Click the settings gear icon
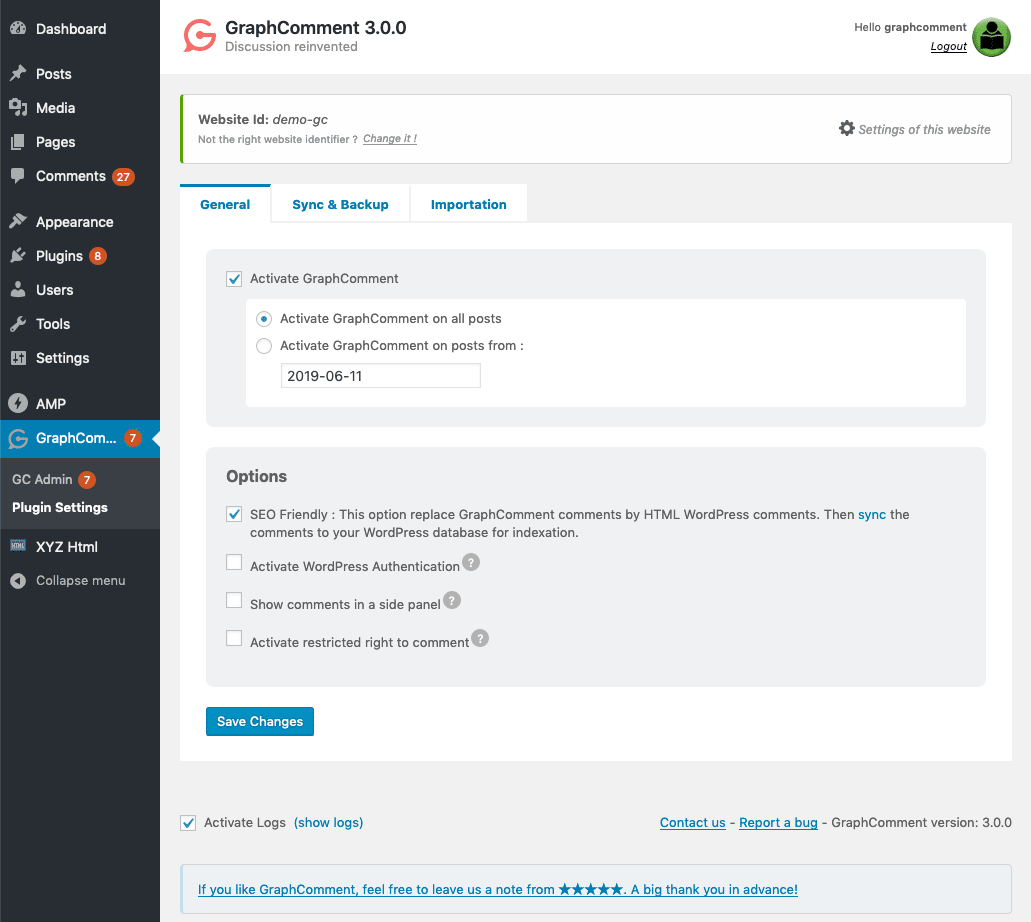This screenshot has height=922, width=1031. [x=847, y=128]
